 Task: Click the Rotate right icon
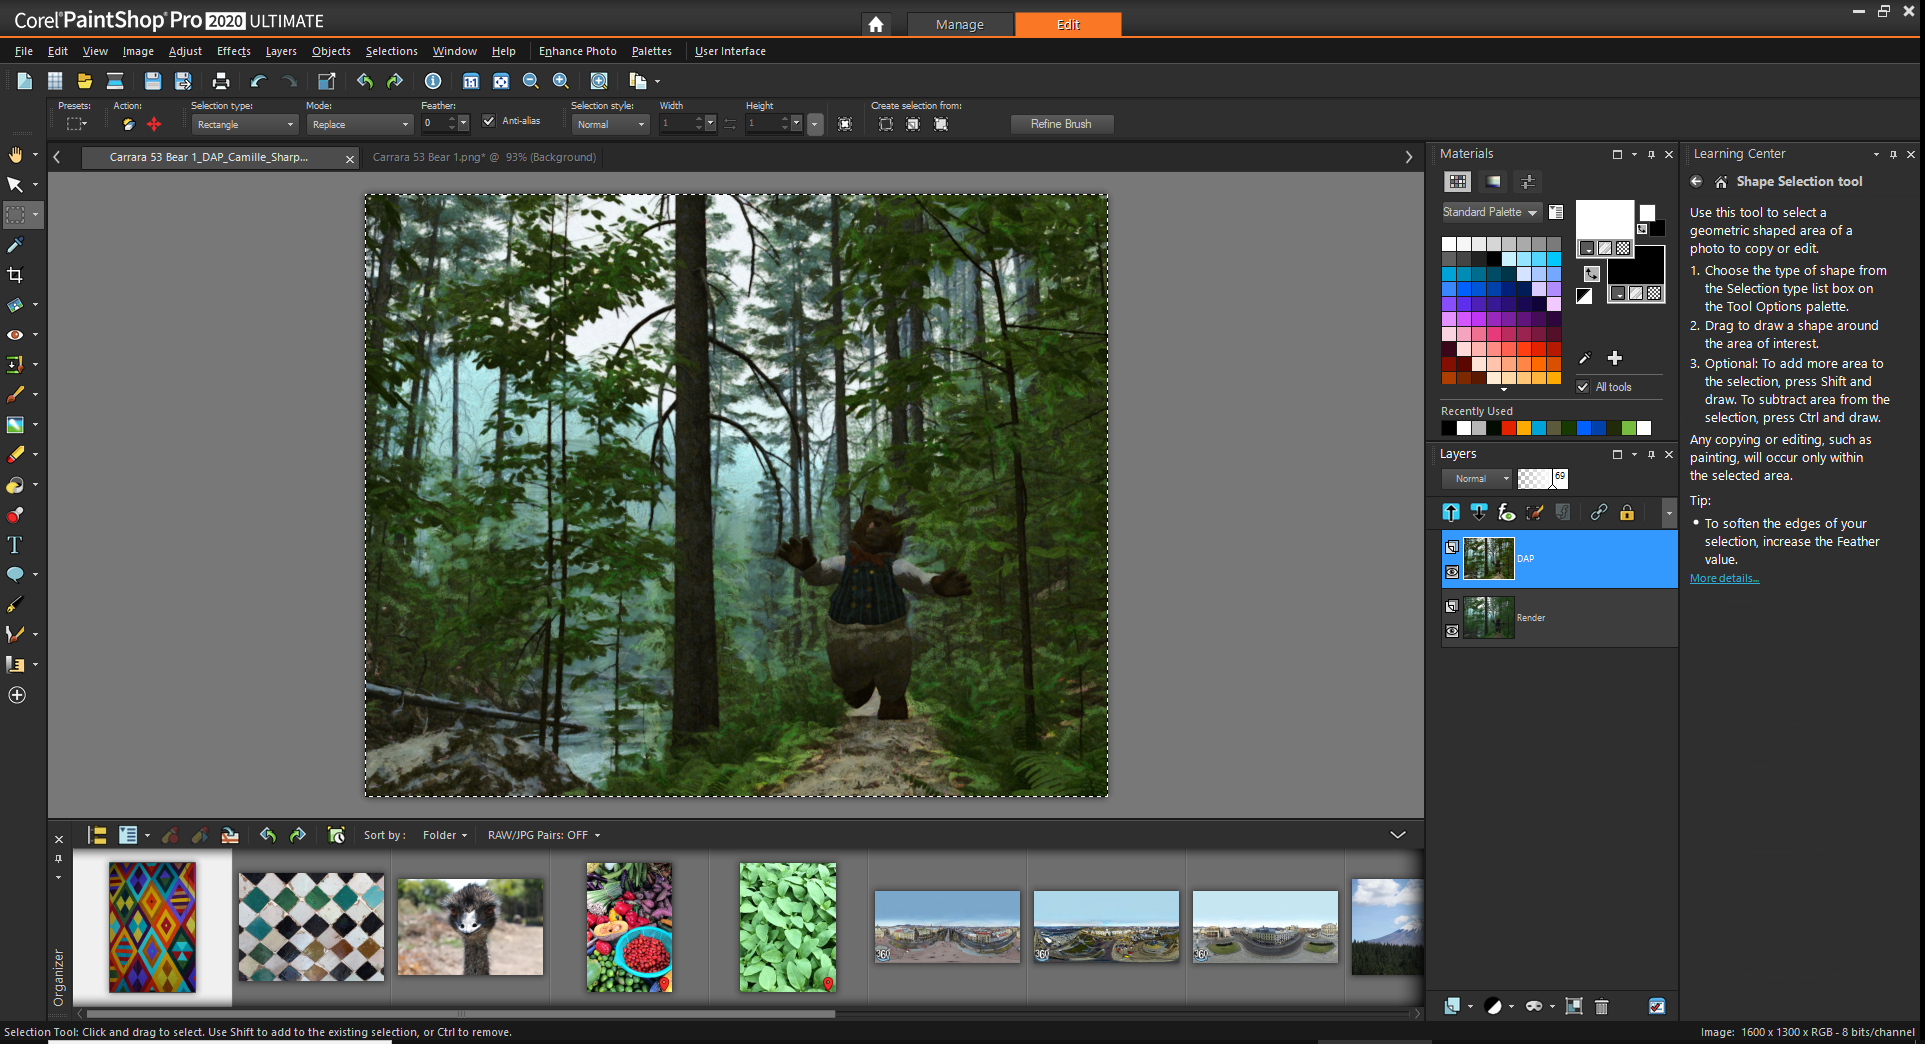[395, 81]
